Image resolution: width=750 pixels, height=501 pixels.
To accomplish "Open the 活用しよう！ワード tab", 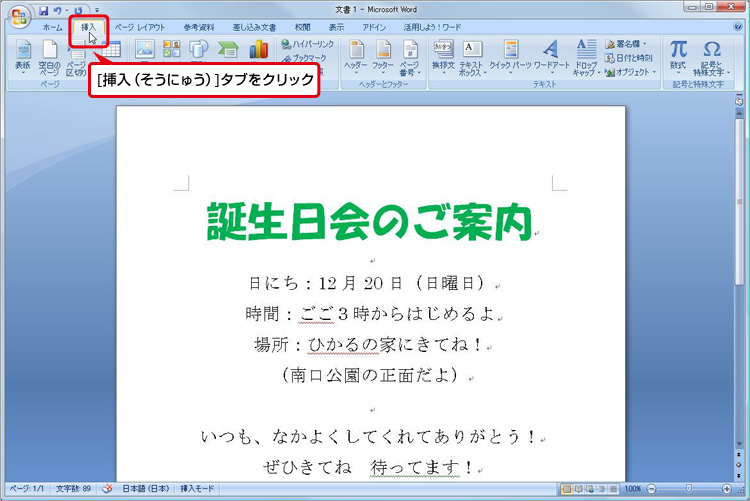I will click(432, 28).
